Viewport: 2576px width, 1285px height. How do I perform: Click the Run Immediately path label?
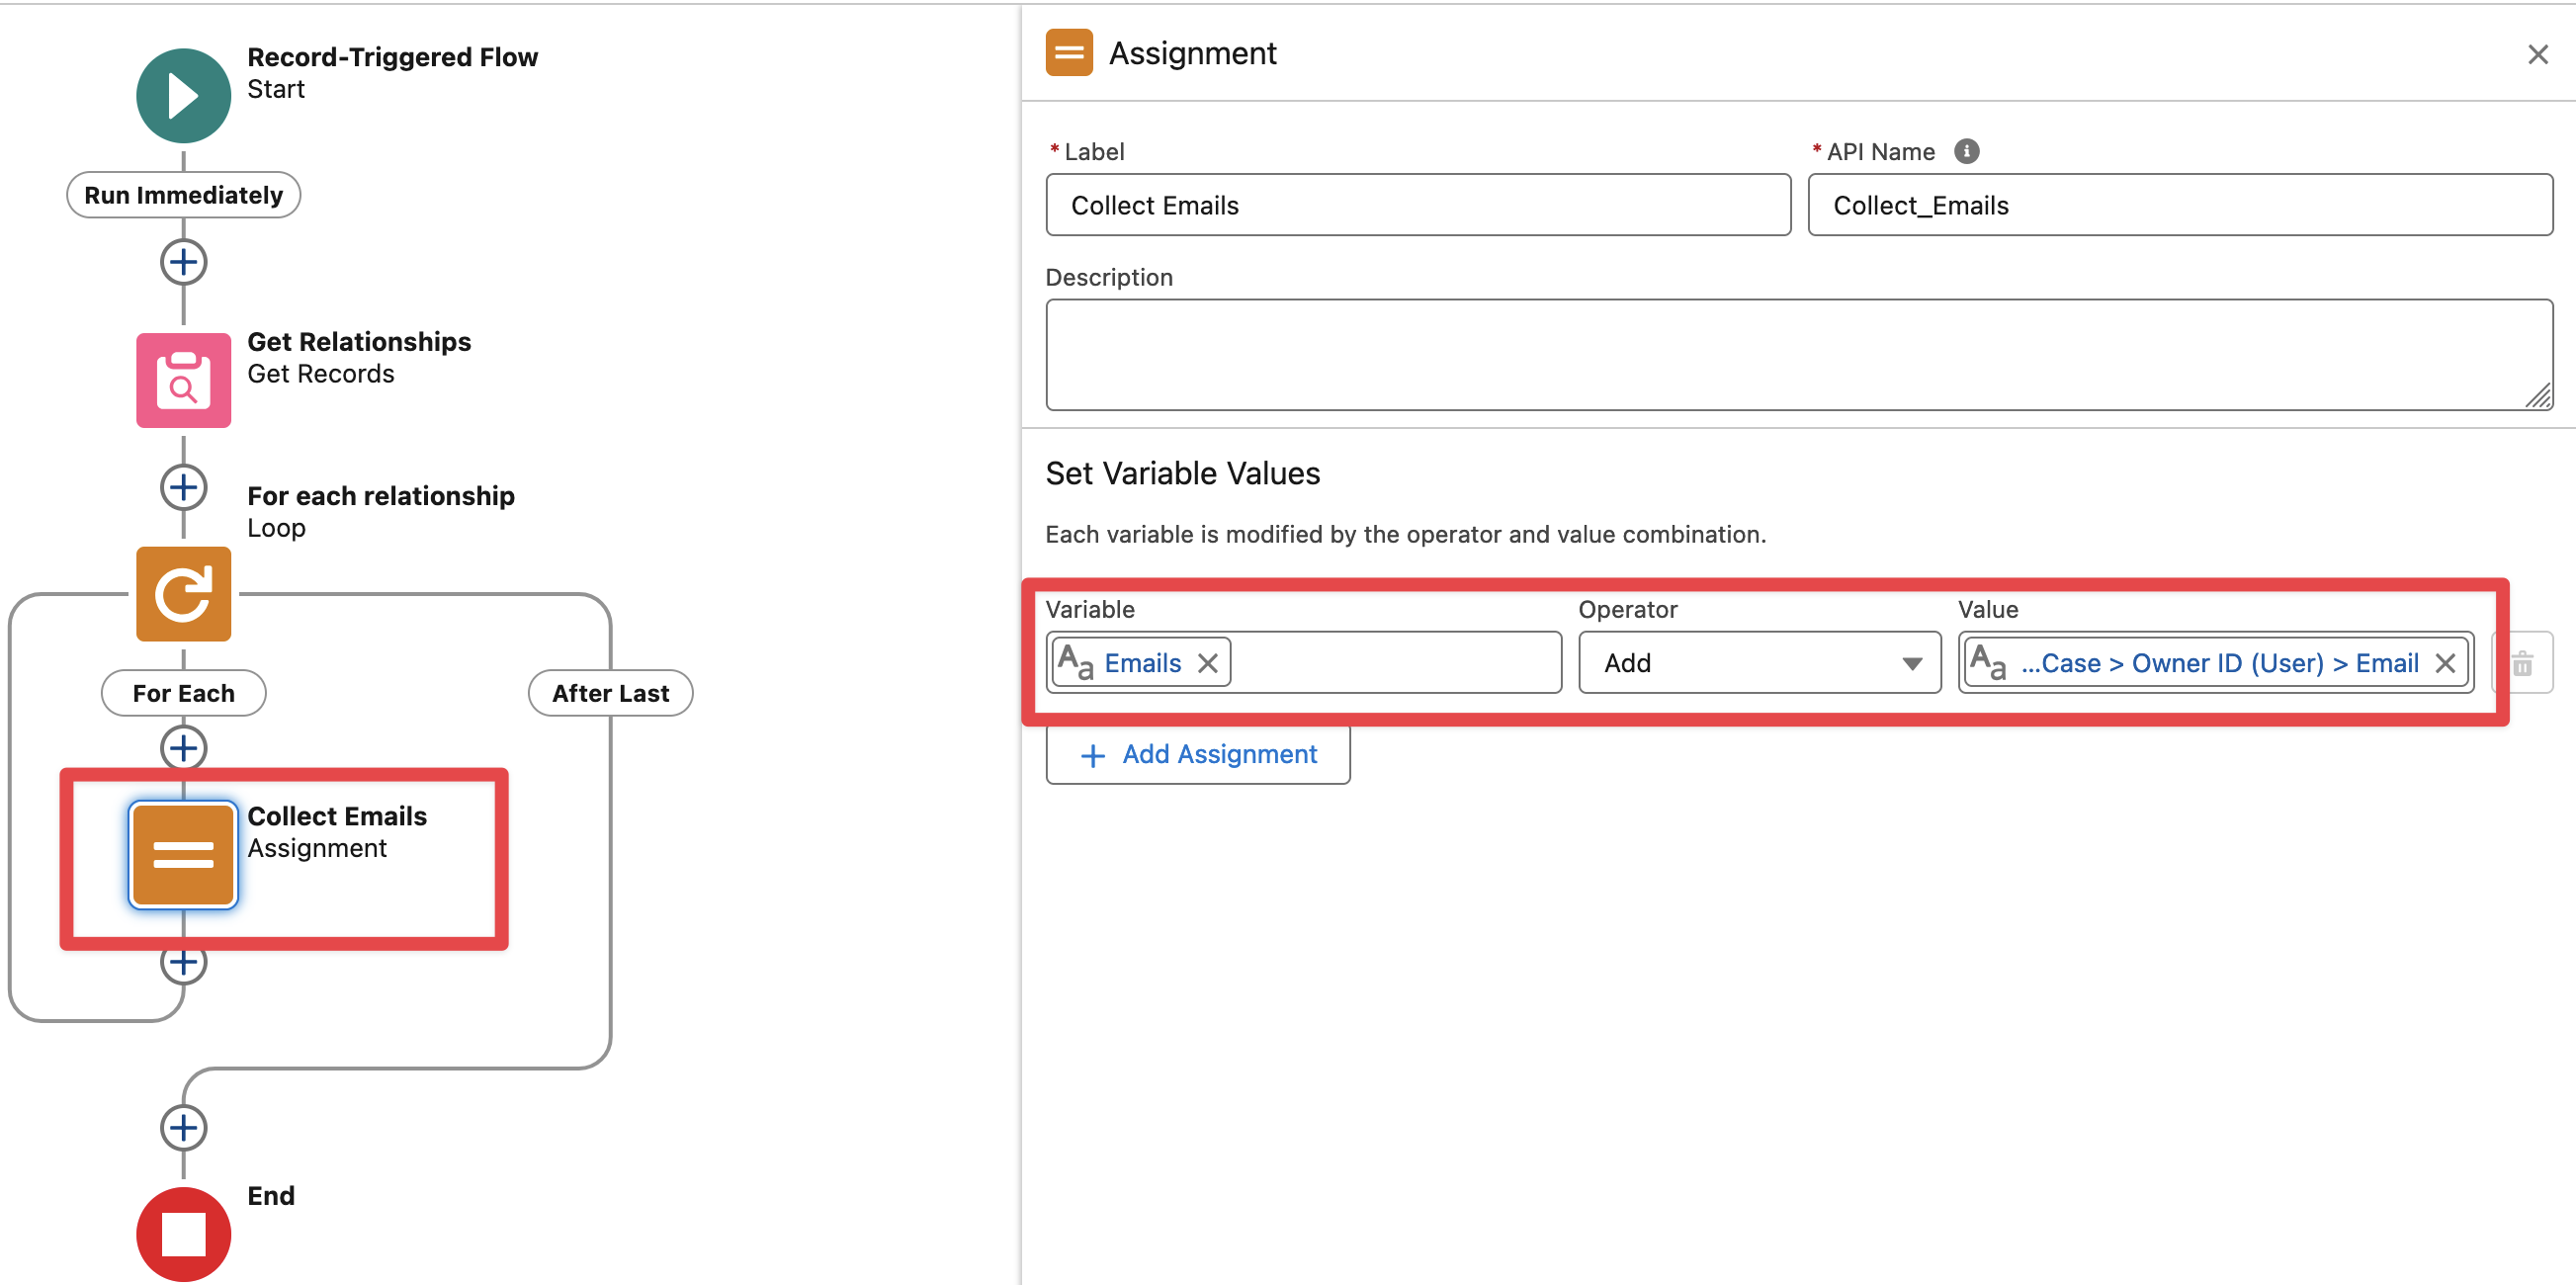click(x=183, y=195)
